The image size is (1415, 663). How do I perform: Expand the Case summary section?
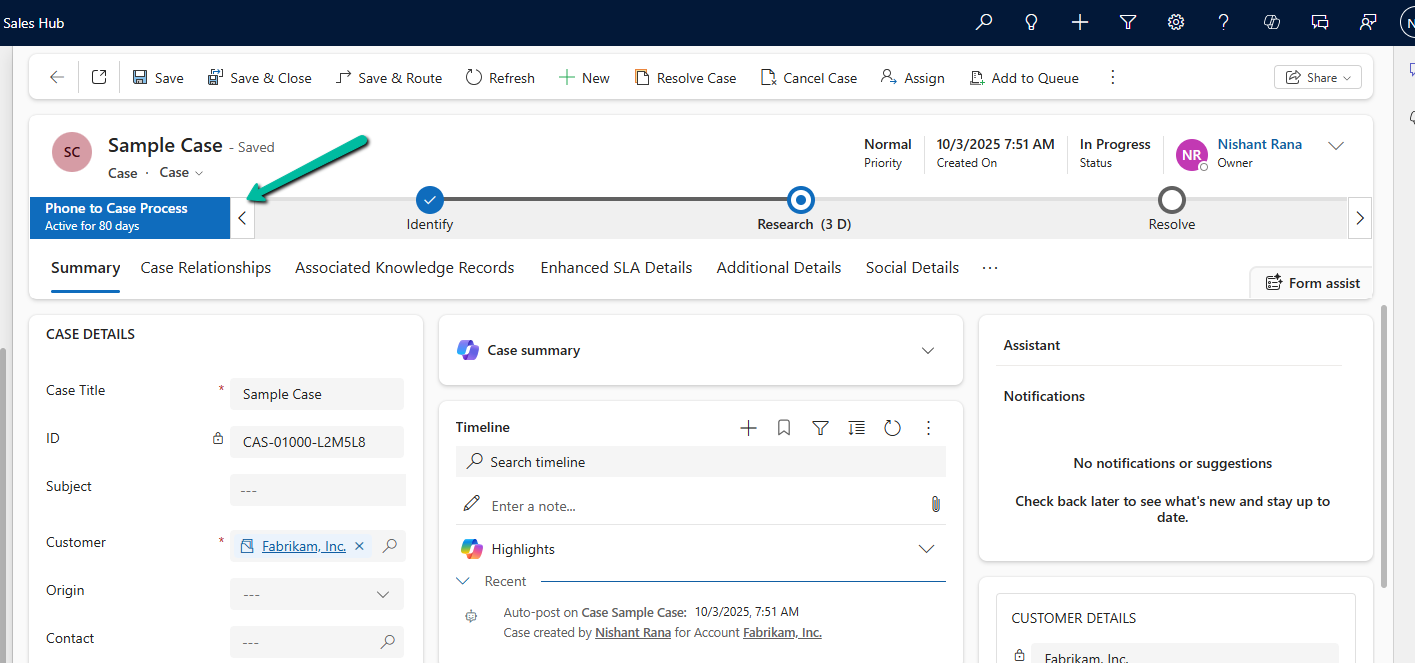point(927,350)
